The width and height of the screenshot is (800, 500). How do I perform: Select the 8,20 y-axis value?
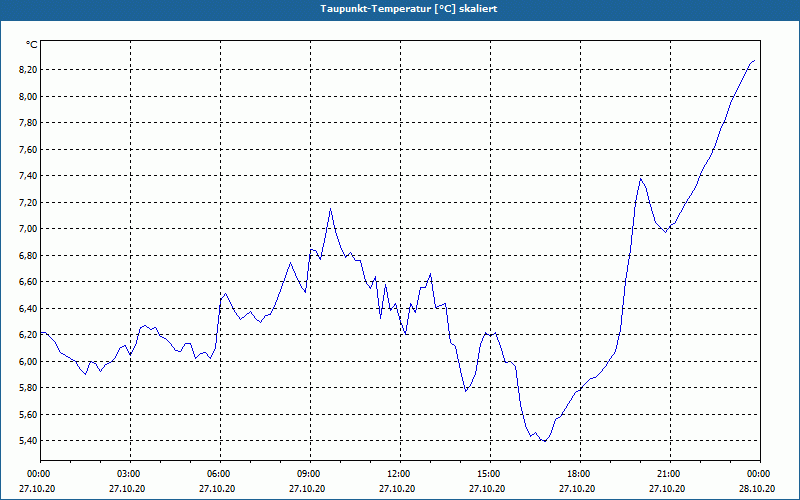tap(28, 69)
